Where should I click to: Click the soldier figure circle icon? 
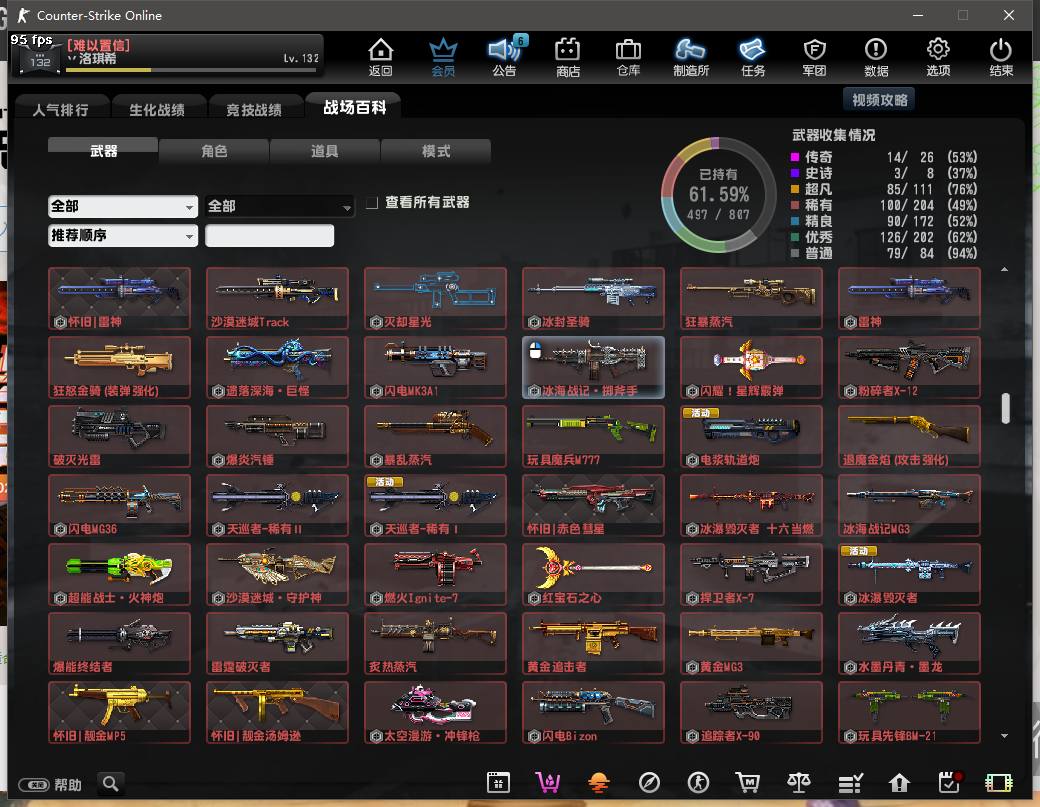pos(698,783)
